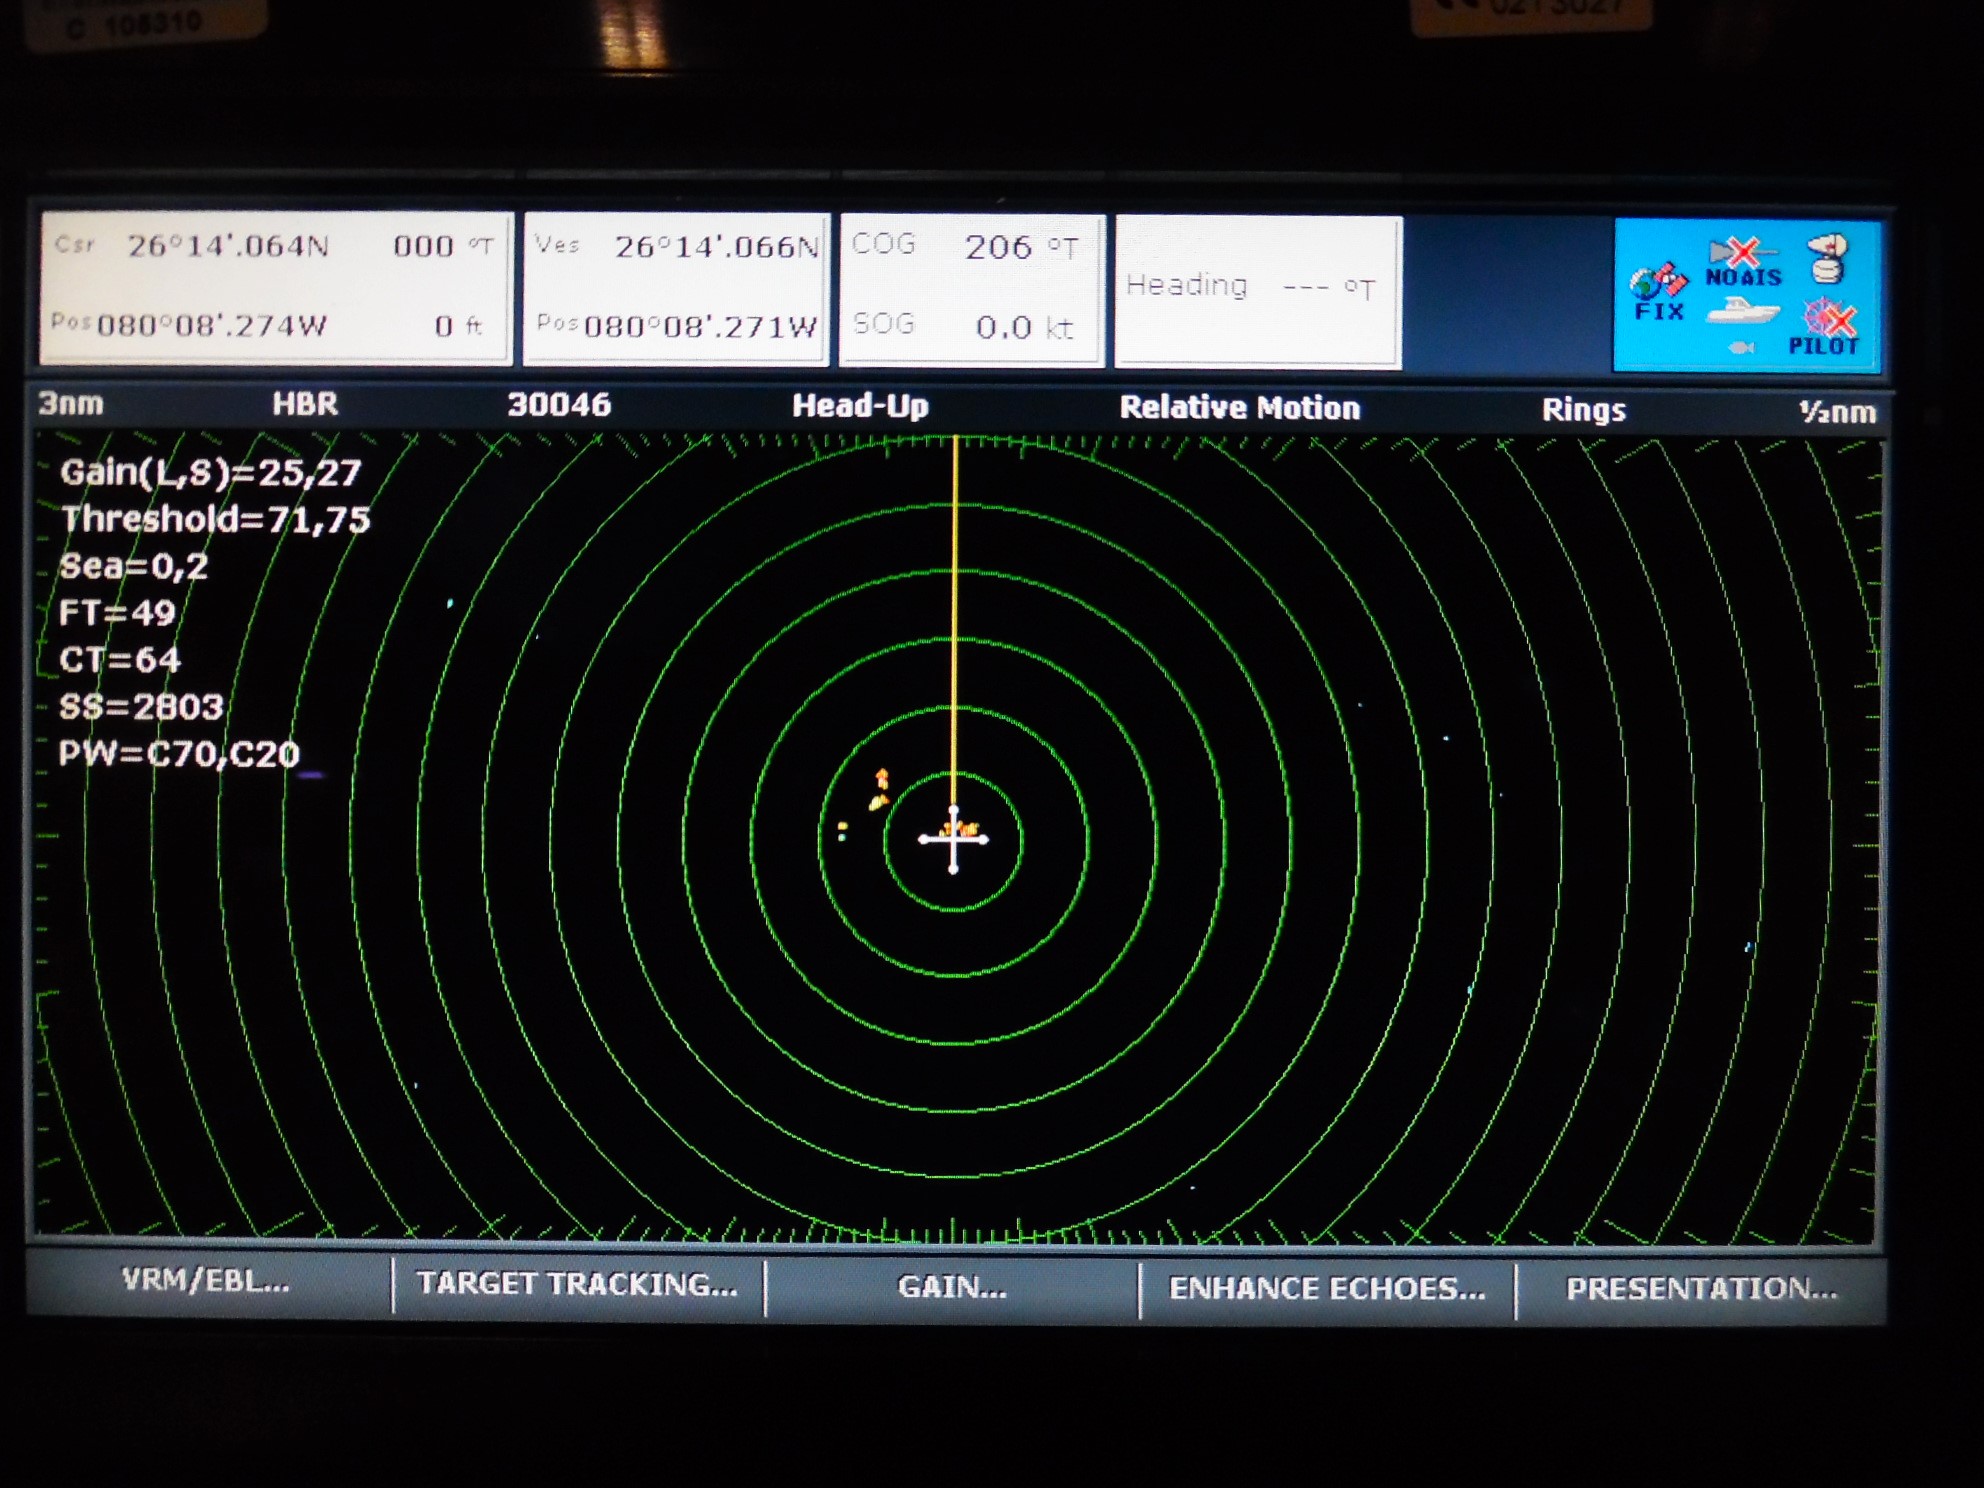Click the SOG 0.0 kt readout

(x=963, y=326)
